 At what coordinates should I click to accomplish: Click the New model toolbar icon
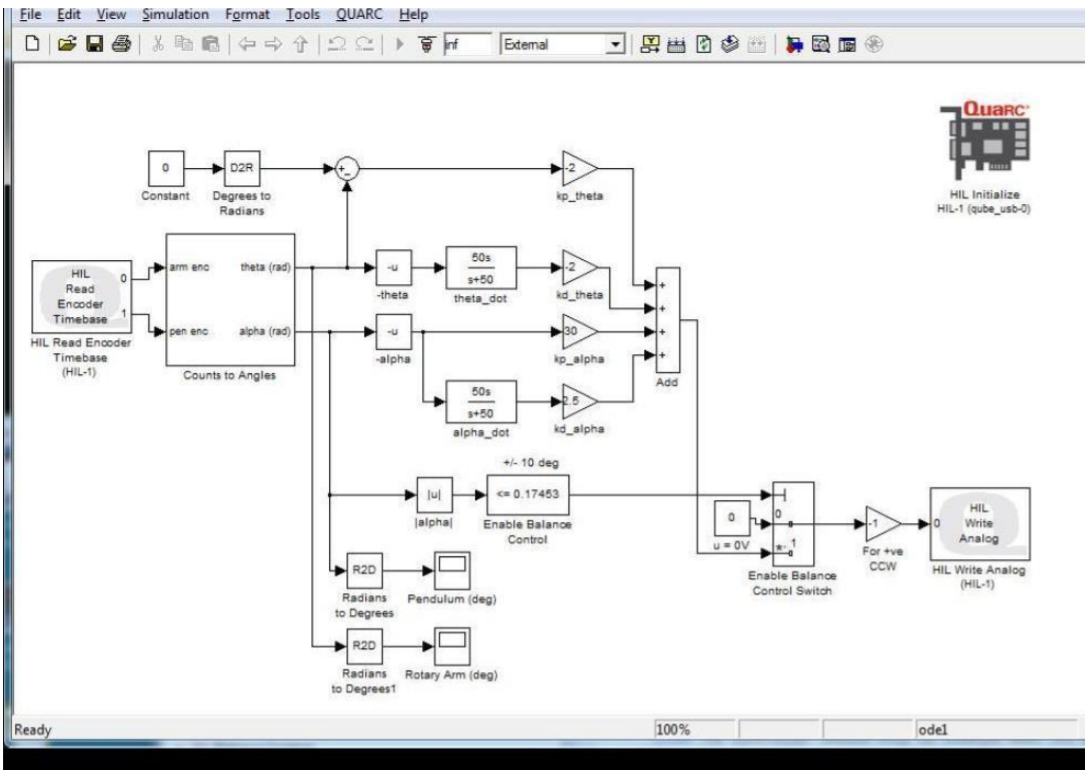pyautogui.click(x=32, y=44)
